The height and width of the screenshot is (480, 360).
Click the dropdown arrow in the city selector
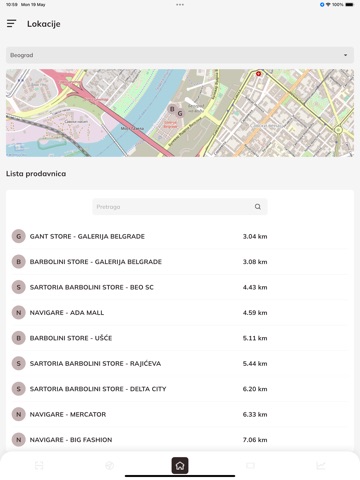tap(345, 55)
